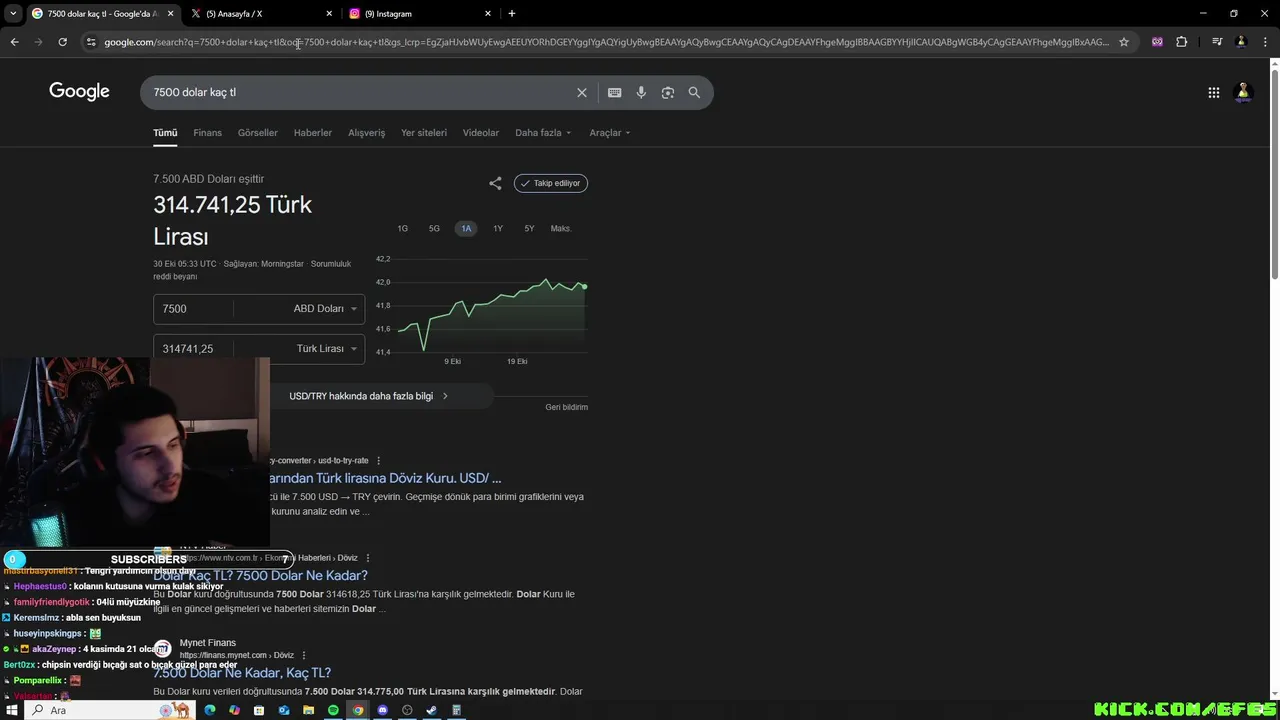Switch to the Instagram browser tab
The width and height of the screenshot is (1280, 720).
click(420, 13)
